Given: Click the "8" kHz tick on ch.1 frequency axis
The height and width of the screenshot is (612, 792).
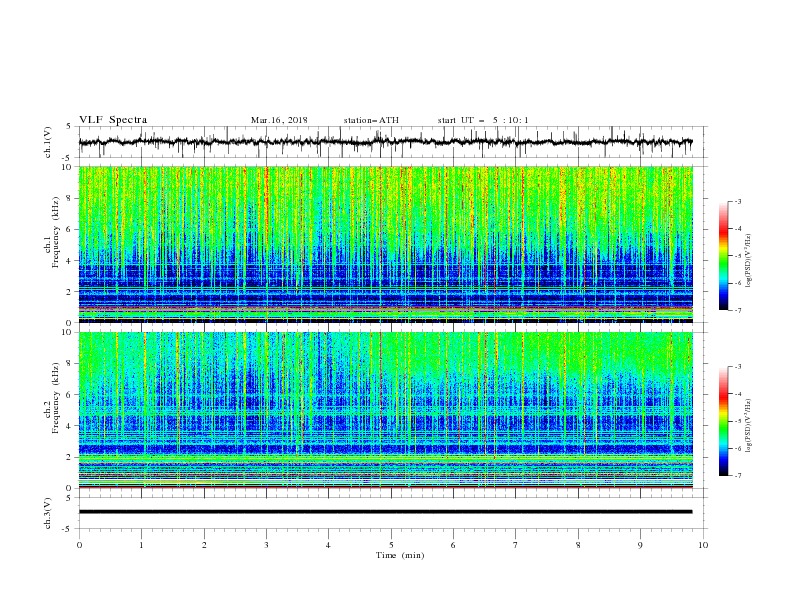Looking at the screenshot, I should click(69, 198).
